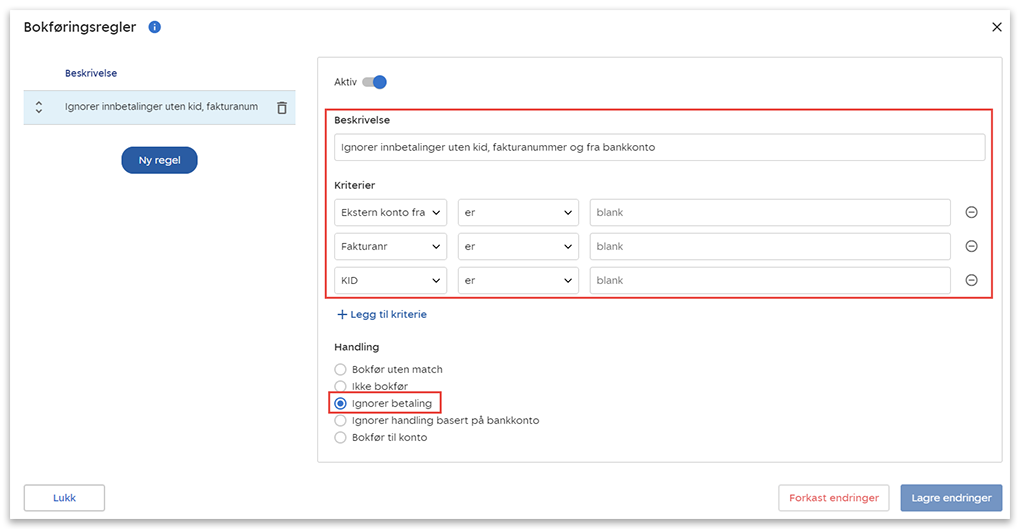
Task: Open the Ekstern konto fra field dropdown
Action: 391,213
